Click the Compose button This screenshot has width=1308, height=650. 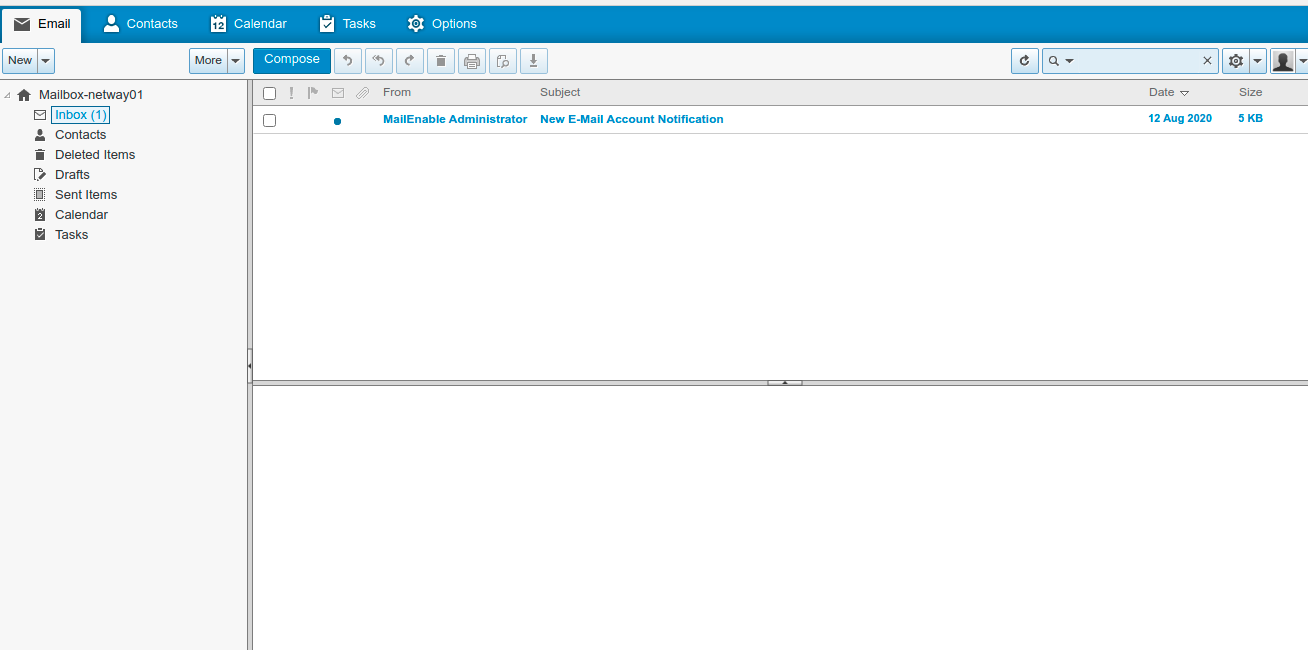291,60
